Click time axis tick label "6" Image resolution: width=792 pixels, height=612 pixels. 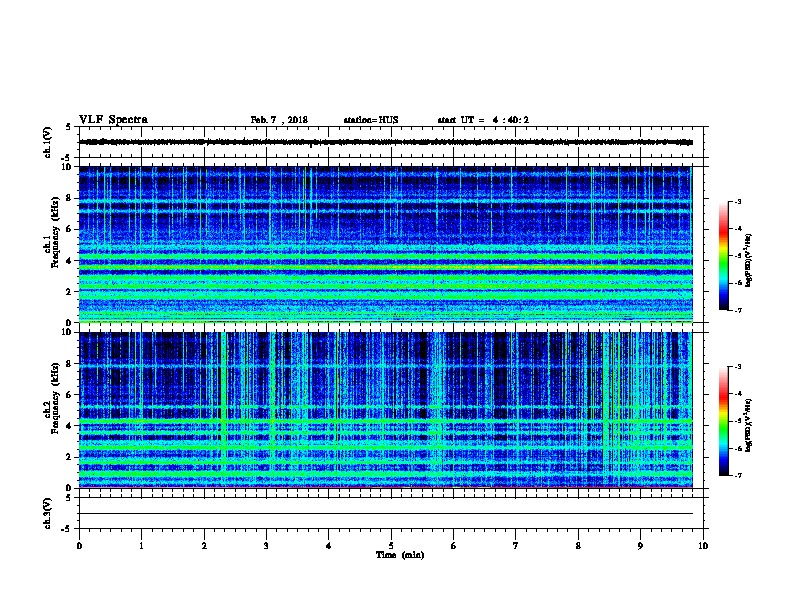click(453, 546)
